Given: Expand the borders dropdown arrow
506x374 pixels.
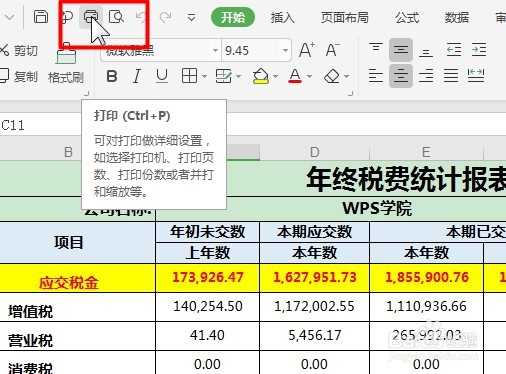Looking at the screenshot, I should (x=204, y=76).
